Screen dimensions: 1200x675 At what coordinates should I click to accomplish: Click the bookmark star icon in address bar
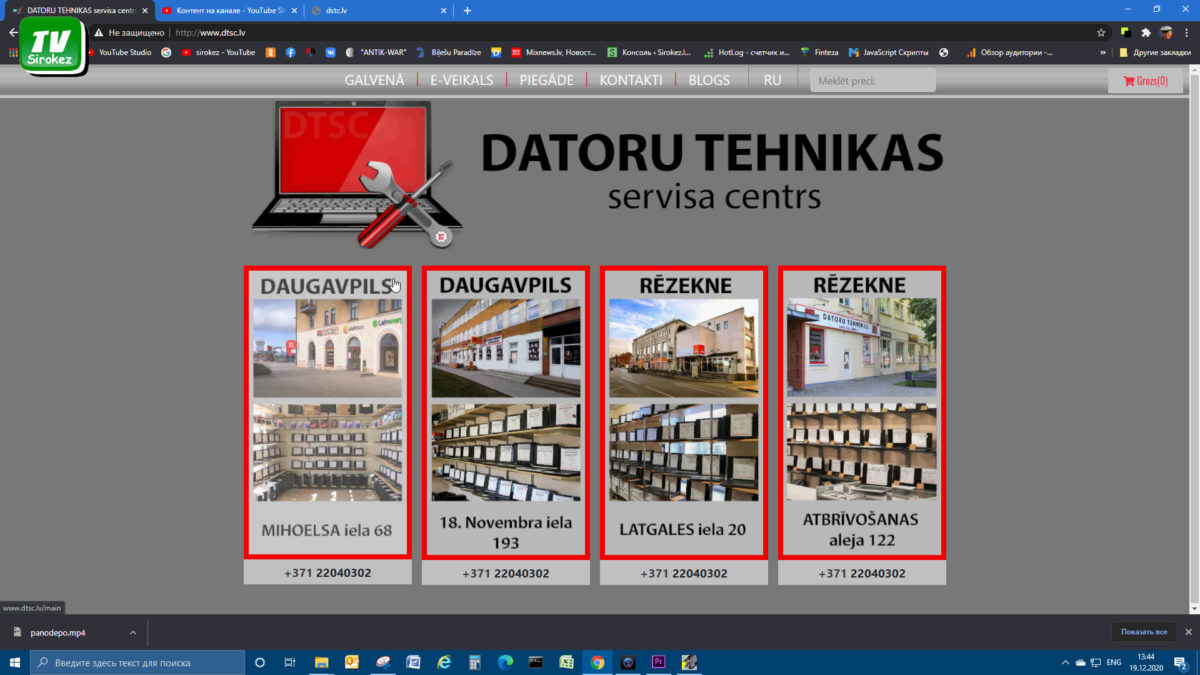point(1101,32)
